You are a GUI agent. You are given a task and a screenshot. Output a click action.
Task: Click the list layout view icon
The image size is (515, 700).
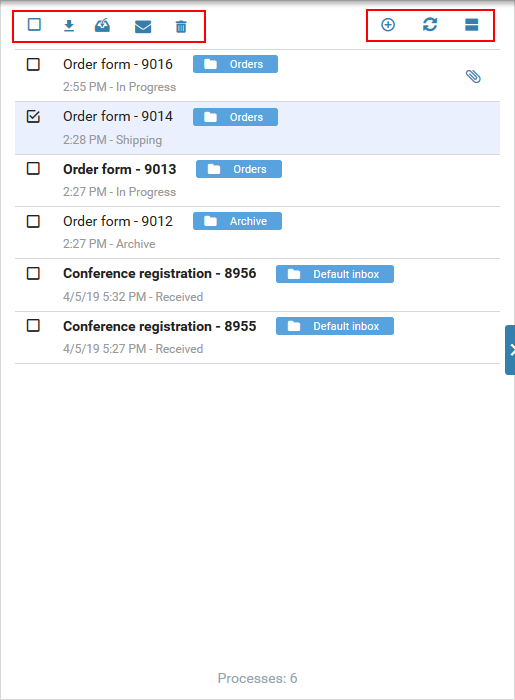[x=471, y=25]
